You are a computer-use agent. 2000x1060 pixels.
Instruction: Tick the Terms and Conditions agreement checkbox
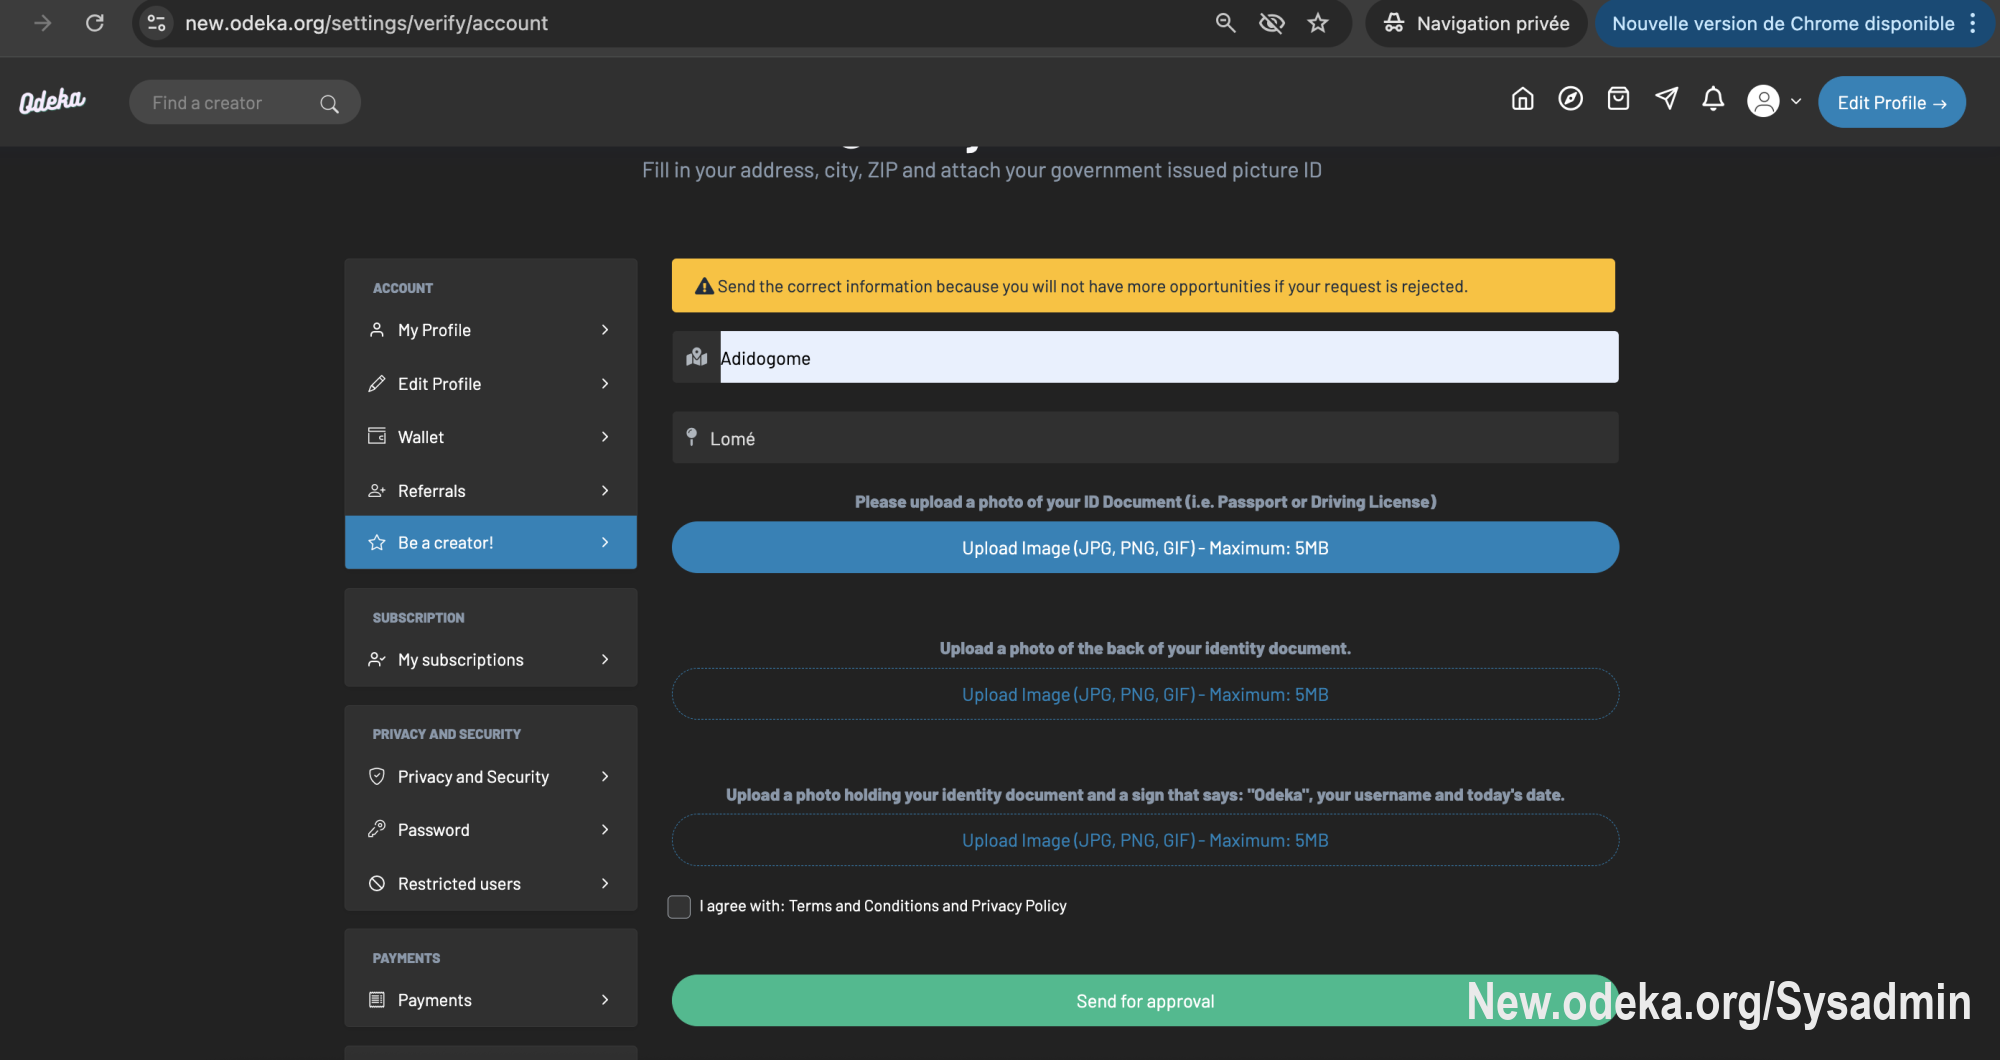click(679, 907)
